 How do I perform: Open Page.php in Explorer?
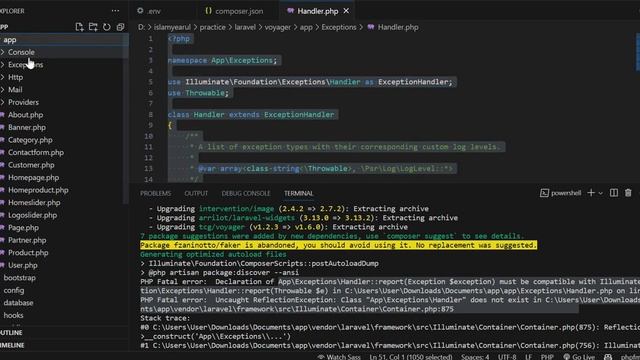[23, 228]
